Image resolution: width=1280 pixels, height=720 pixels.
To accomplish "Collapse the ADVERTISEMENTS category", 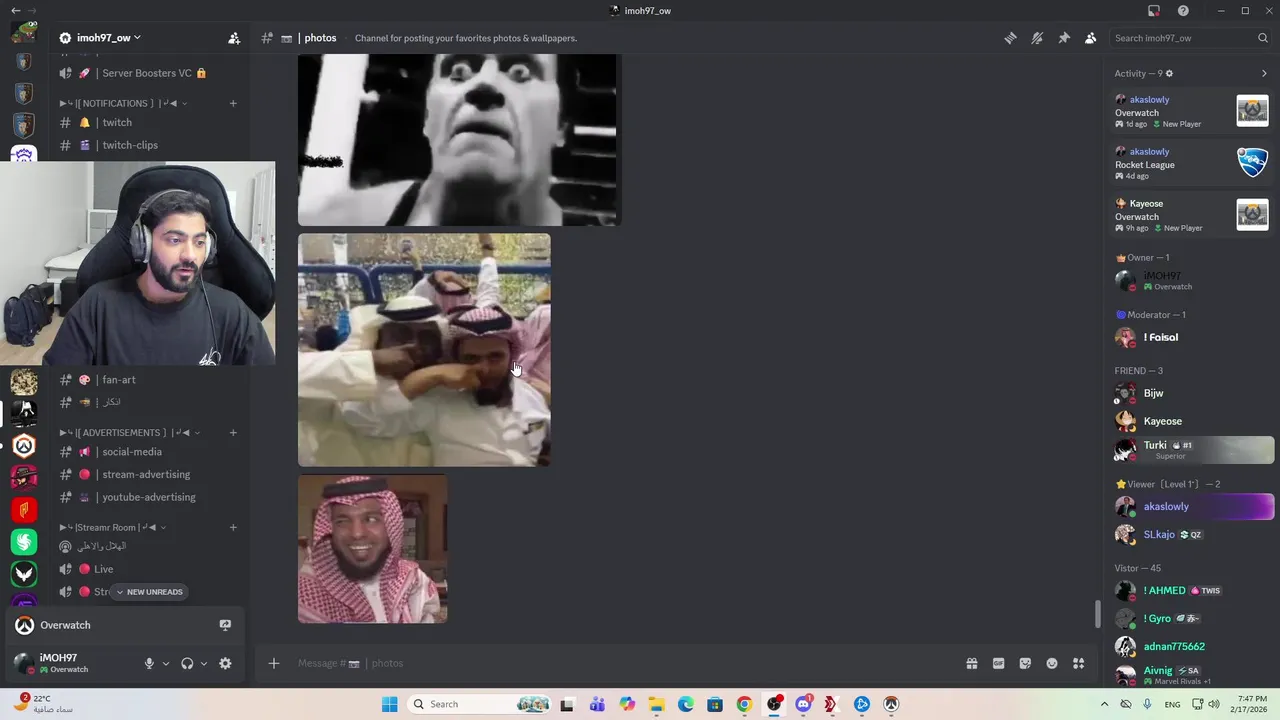I will click(x=130, y=433).
